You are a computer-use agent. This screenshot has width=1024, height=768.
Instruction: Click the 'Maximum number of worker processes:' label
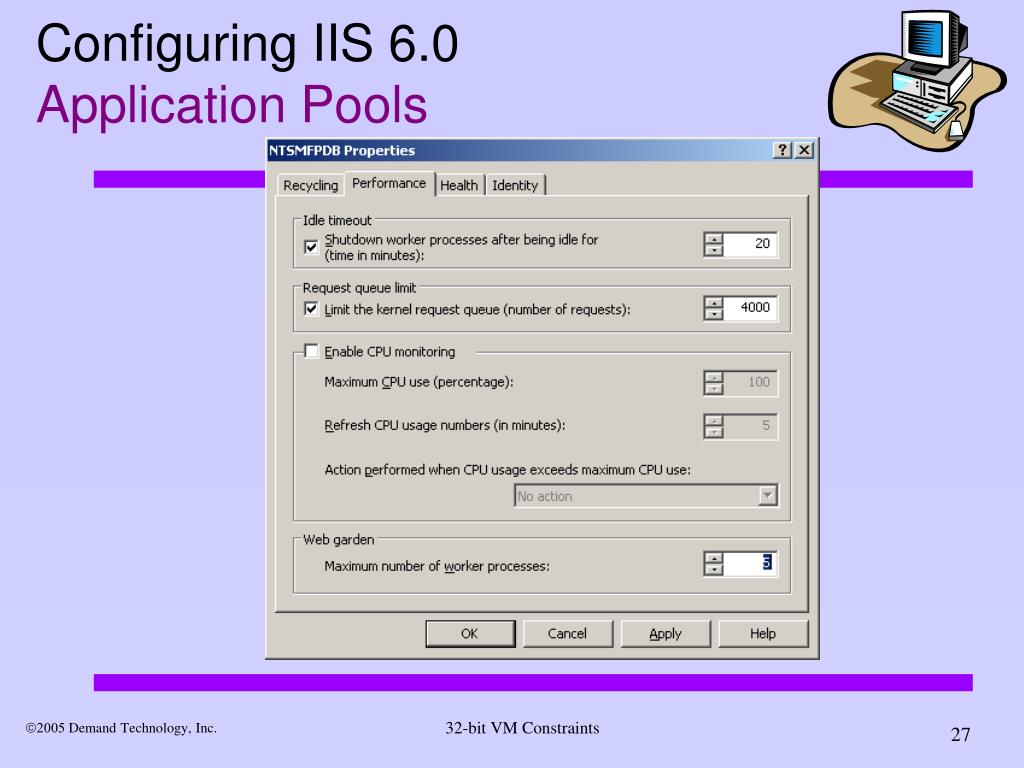coord(437,566)
